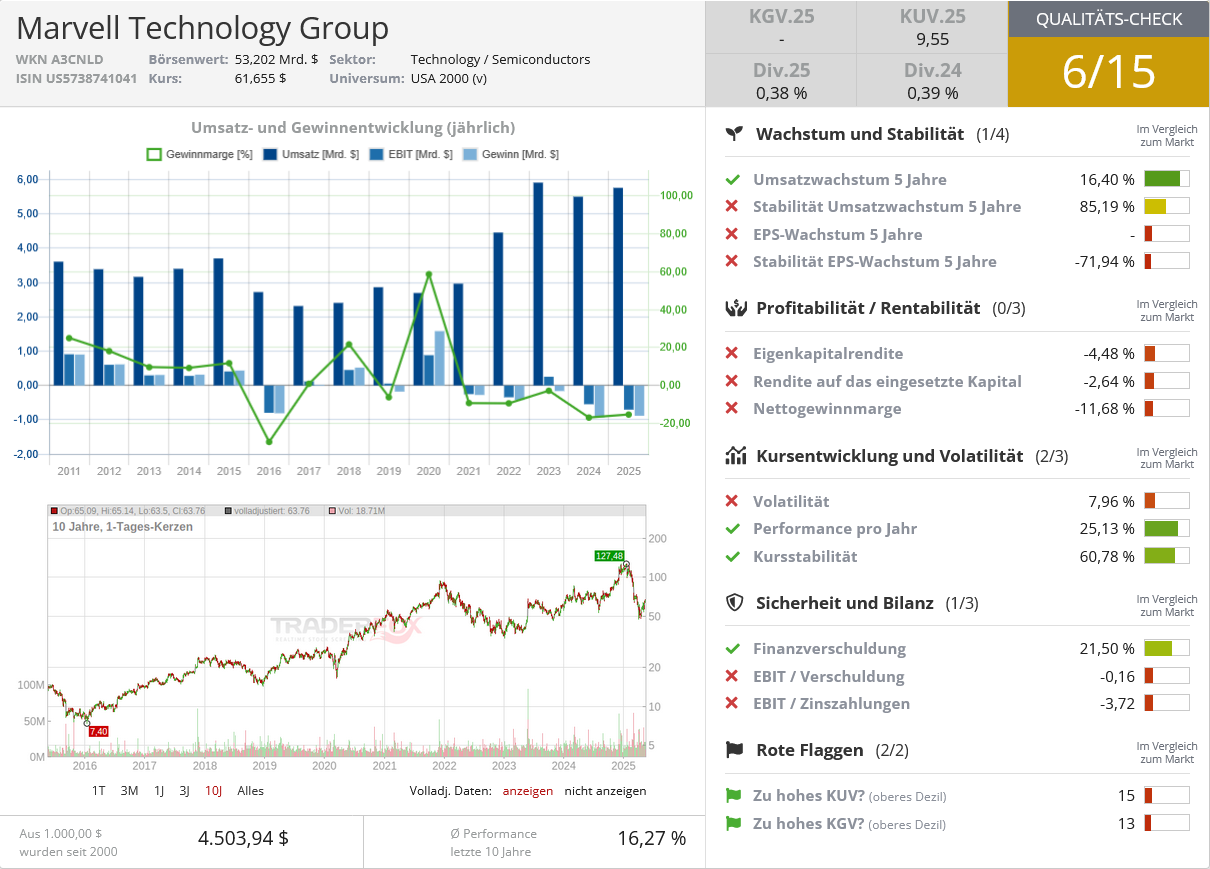Image resolution: width=1210 pixels, height=869 pixels.
Task: Click the checkmark next to Umsatzwachstum 5 Jahre
Action: pyautogui.click(x=733, y=180)
